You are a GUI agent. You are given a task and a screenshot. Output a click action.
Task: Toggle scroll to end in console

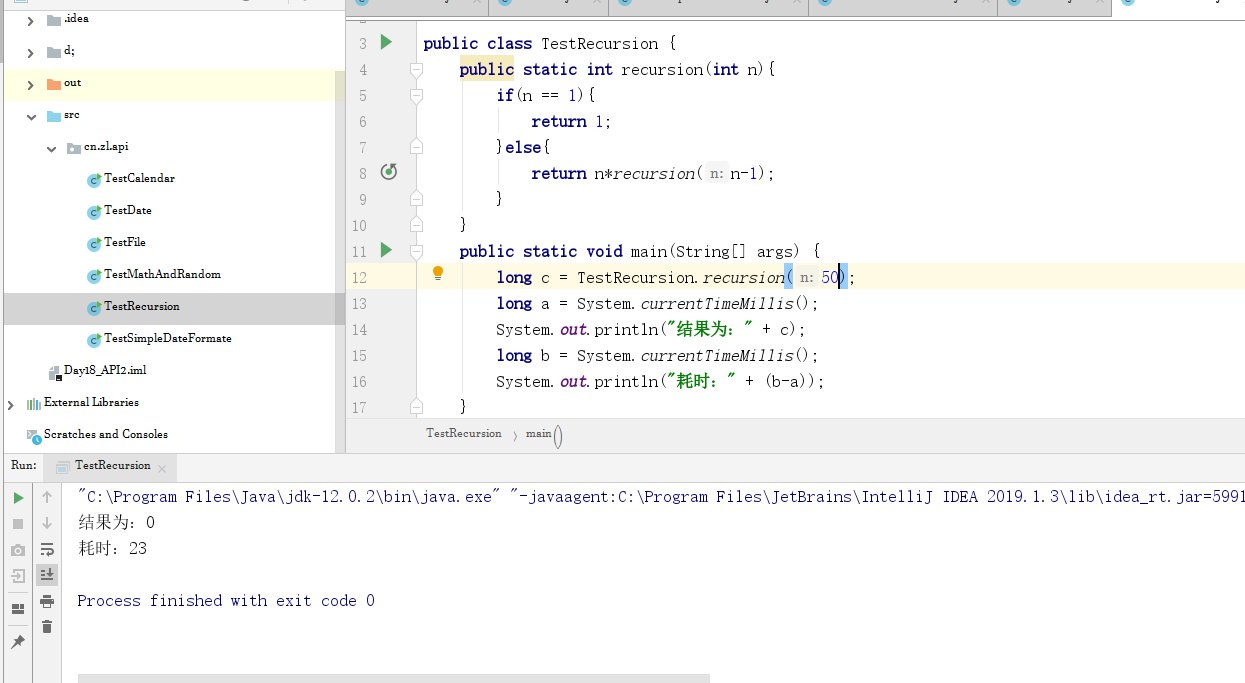coord(47,575)
